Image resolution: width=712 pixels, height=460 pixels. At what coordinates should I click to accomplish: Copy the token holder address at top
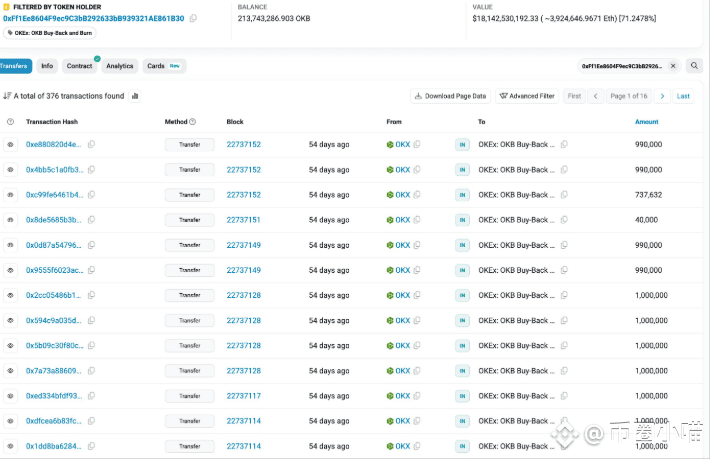tap(193, 19)
